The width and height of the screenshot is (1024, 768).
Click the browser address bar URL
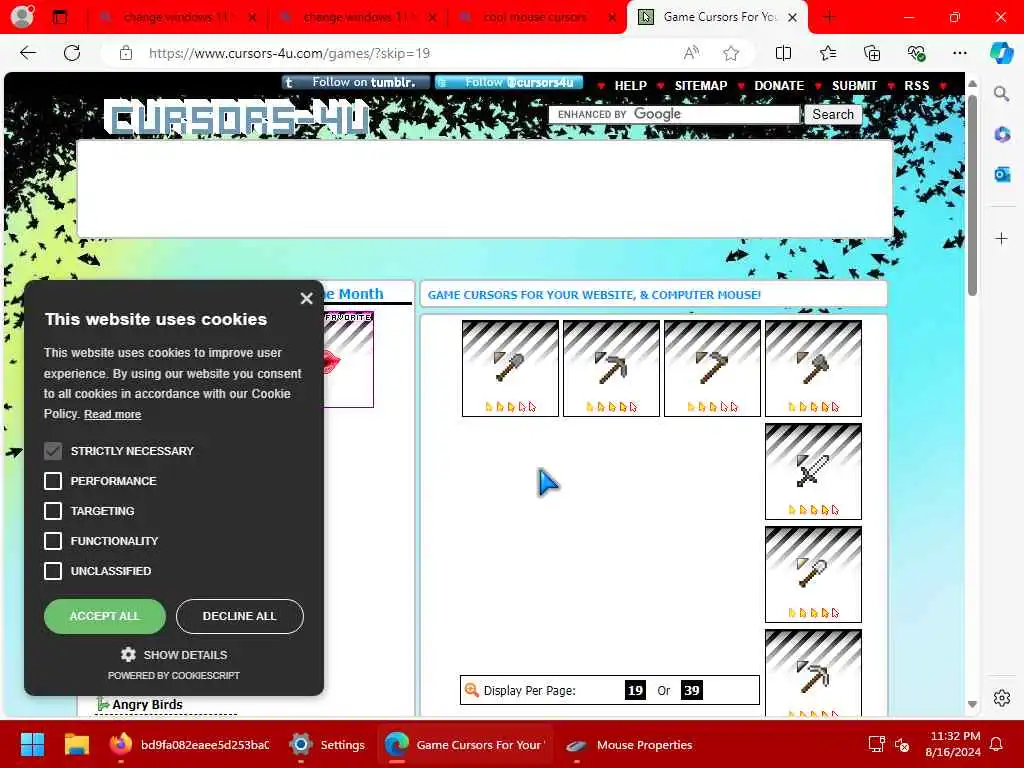(x=289, y=53)
